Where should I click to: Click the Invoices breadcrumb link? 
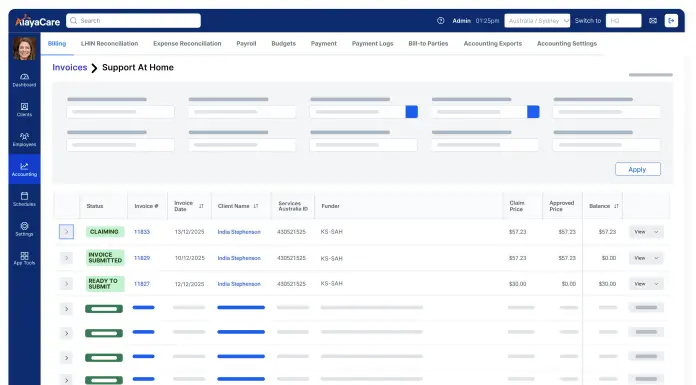pos(70,67)
